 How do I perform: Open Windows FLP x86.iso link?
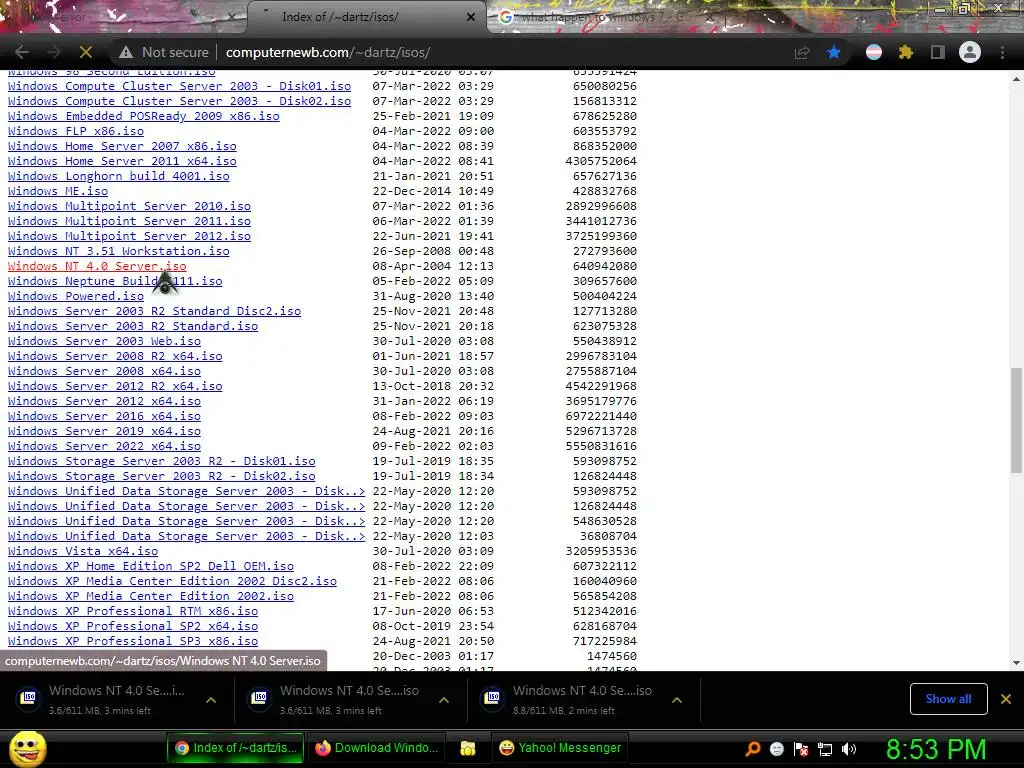(x=76, y=131)
